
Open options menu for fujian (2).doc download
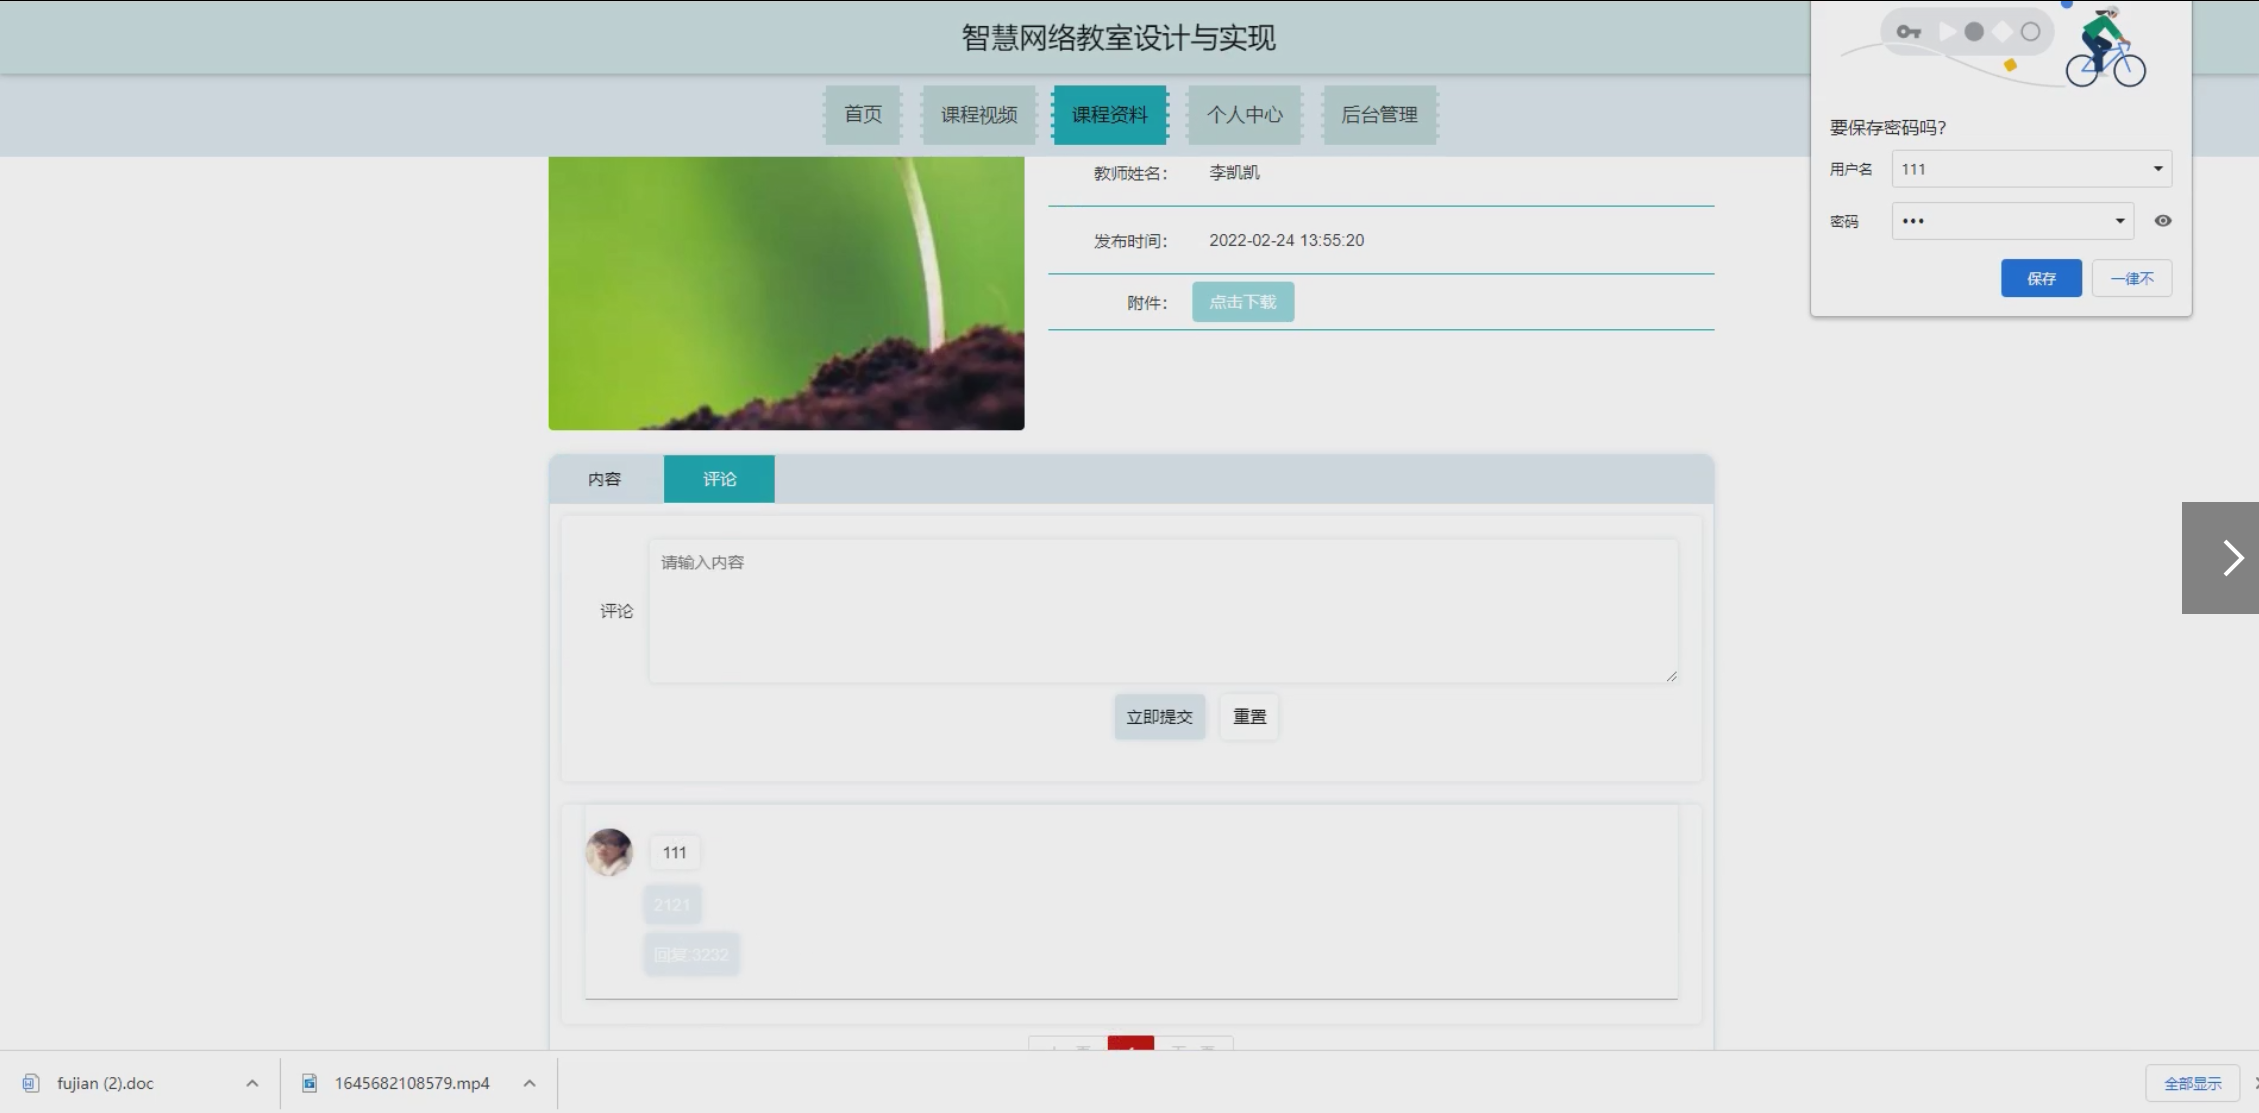click(252, 1083)
